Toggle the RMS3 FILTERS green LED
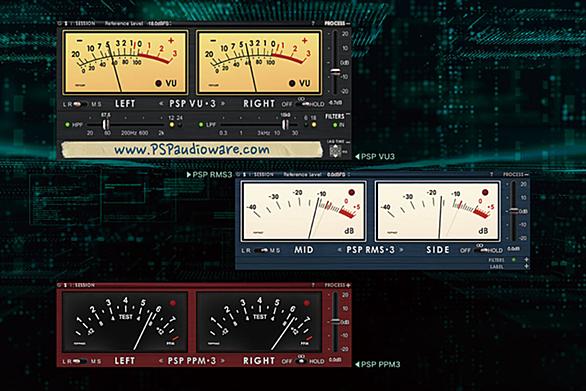This screenshot has width=586, height=391. (513, 259)
